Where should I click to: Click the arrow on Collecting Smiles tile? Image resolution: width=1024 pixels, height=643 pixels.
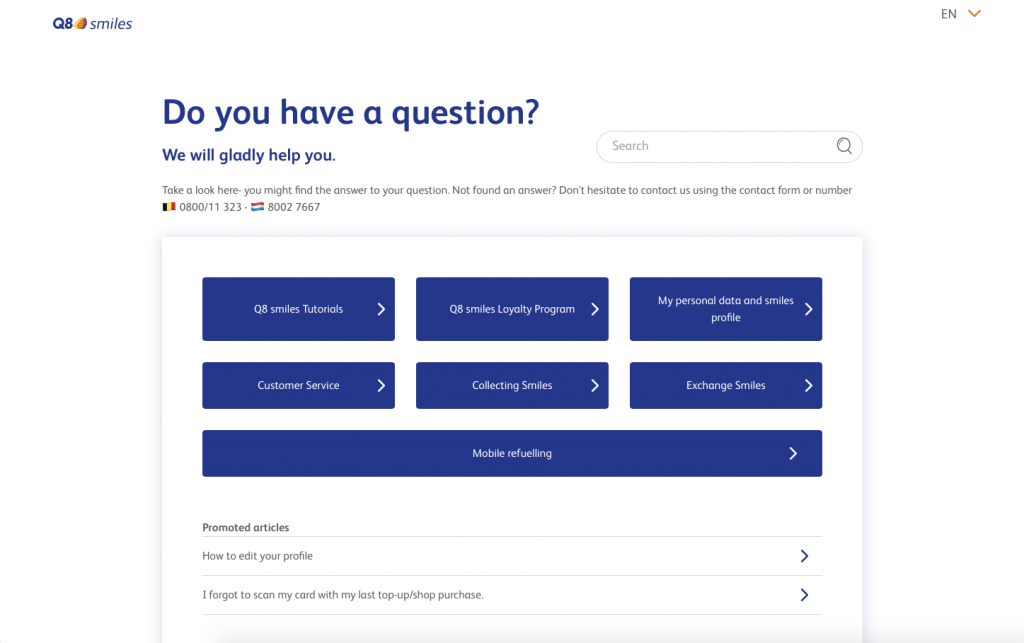click(595, 385)
